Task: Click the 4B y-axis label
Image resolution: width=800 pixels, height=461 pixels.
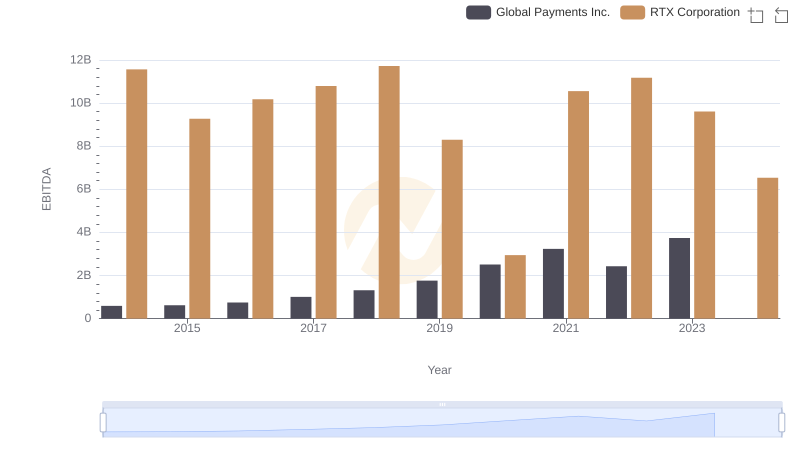Action: (x=84, y=232)
